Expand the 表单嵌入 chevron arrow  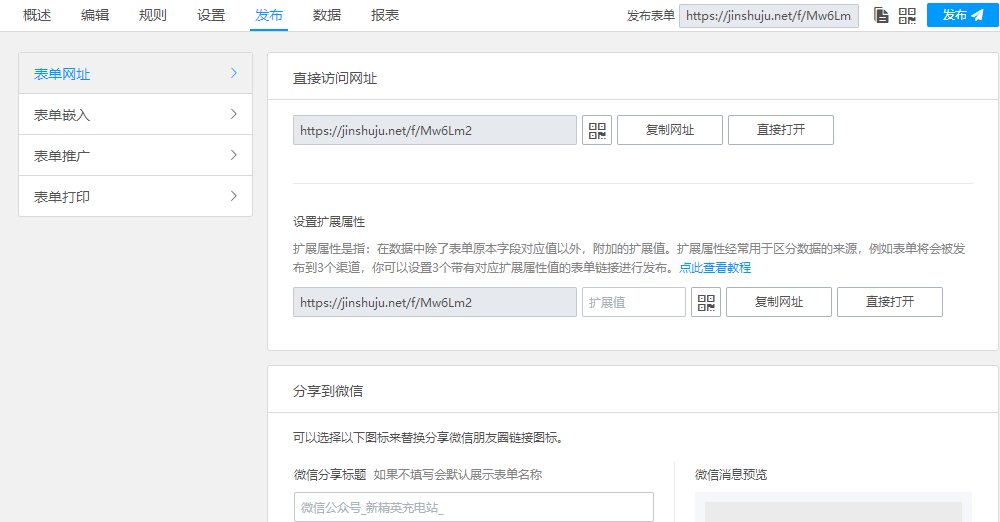[x=233, y=114]
